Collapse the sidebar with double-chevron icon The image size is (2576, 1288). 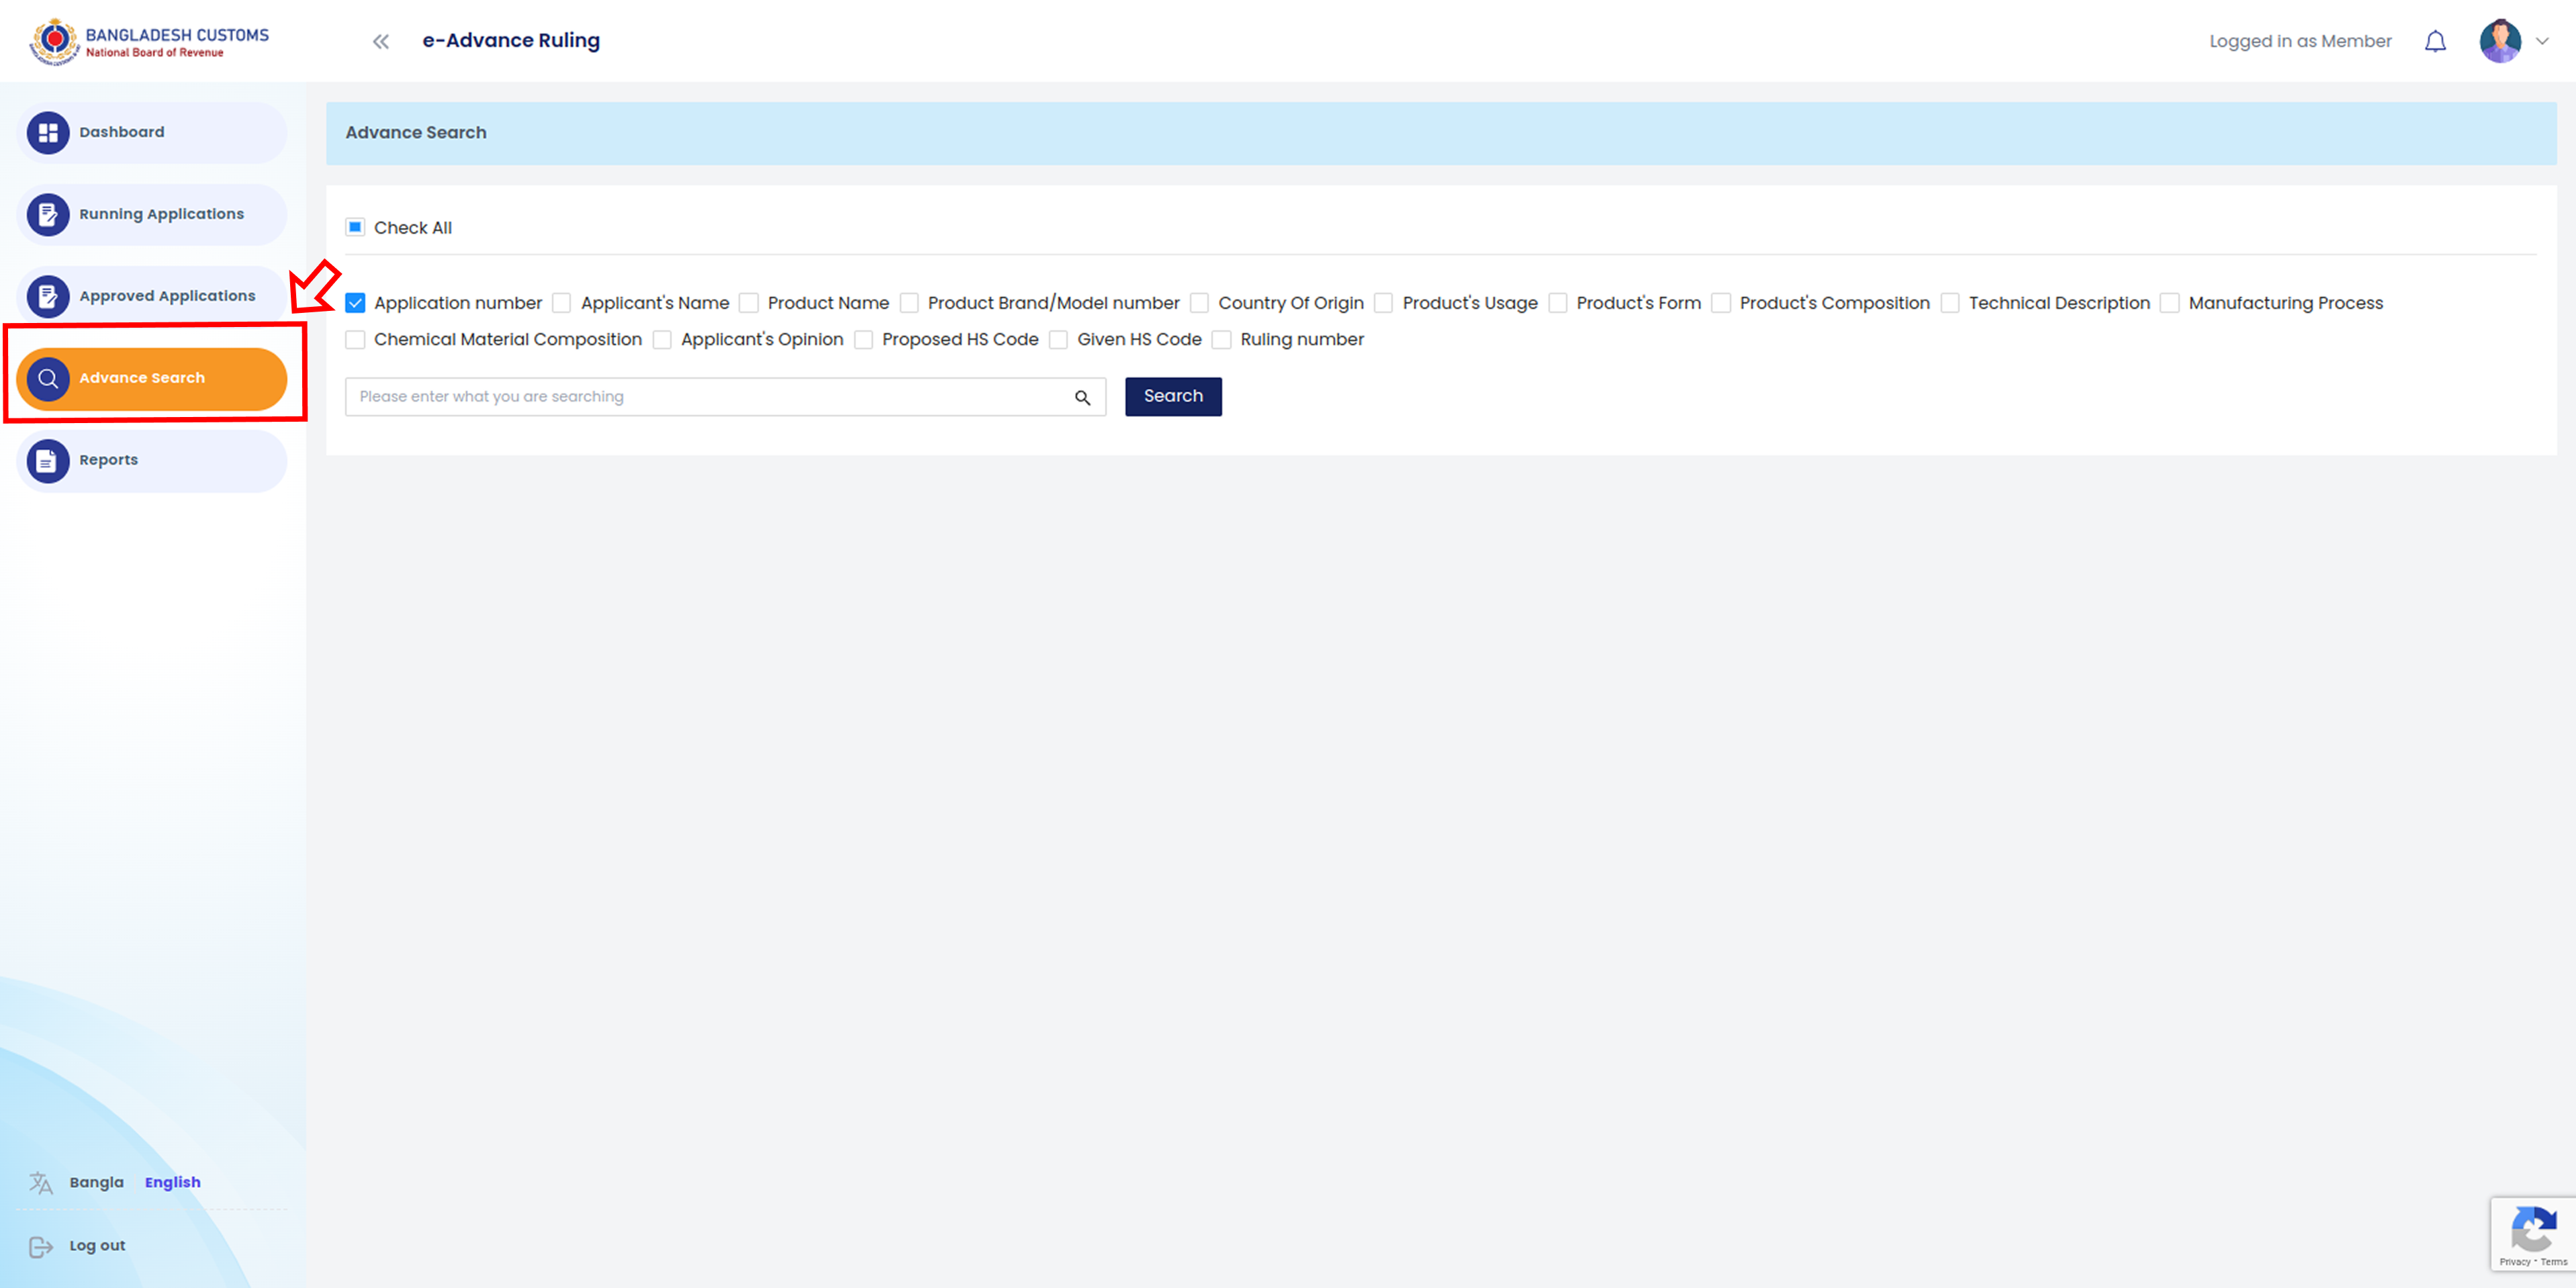(380, 41)
